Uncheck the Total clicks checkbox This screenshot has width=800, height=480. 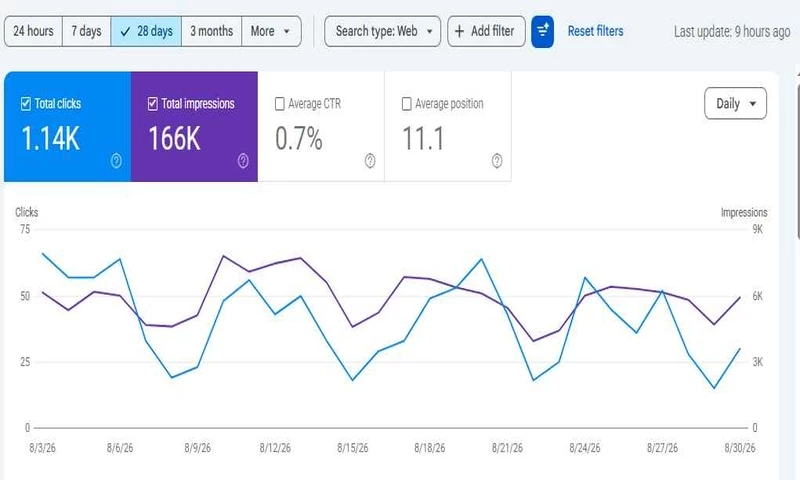pos(26,104)
